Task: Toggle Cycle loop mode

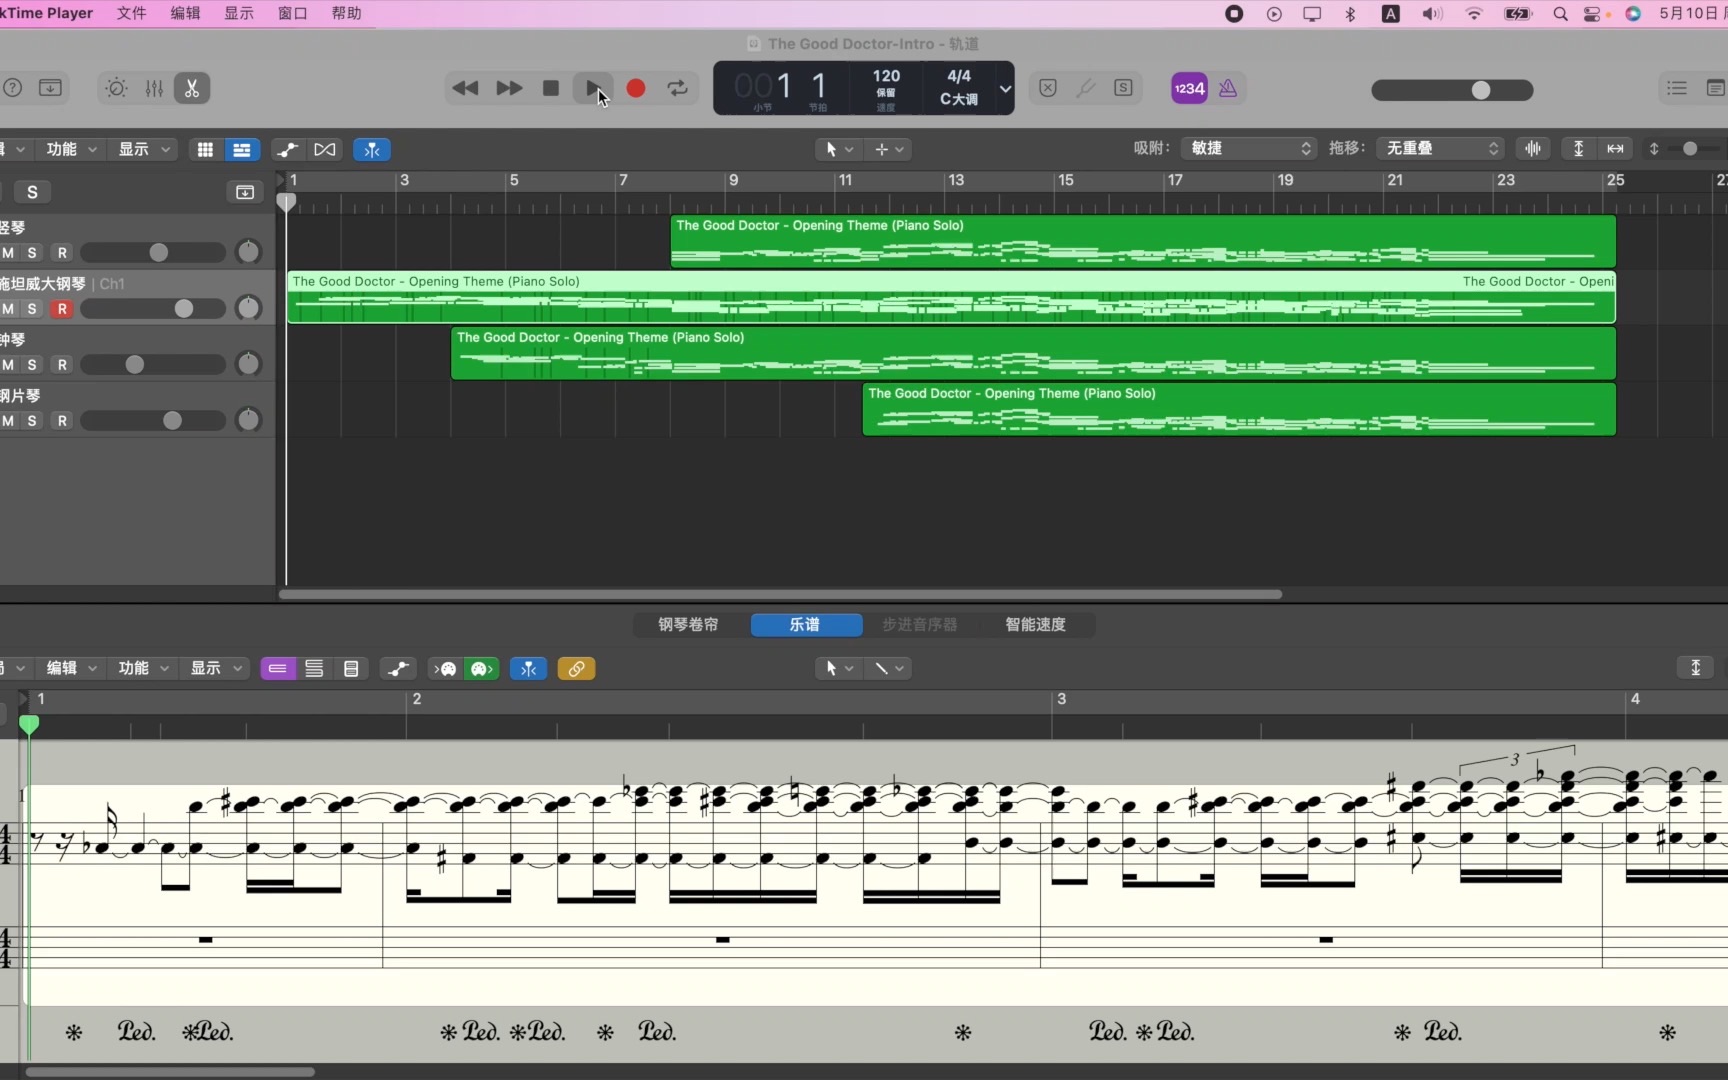Action: (678, 88)
